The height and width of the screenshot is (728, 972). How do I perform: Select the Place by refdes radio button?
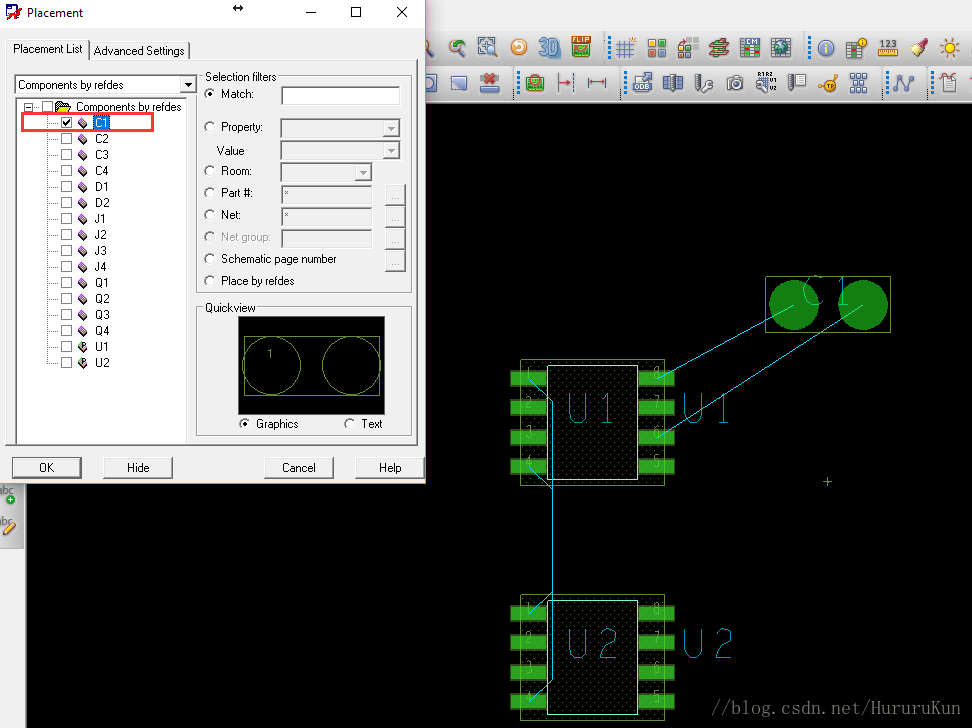point(210,281)
